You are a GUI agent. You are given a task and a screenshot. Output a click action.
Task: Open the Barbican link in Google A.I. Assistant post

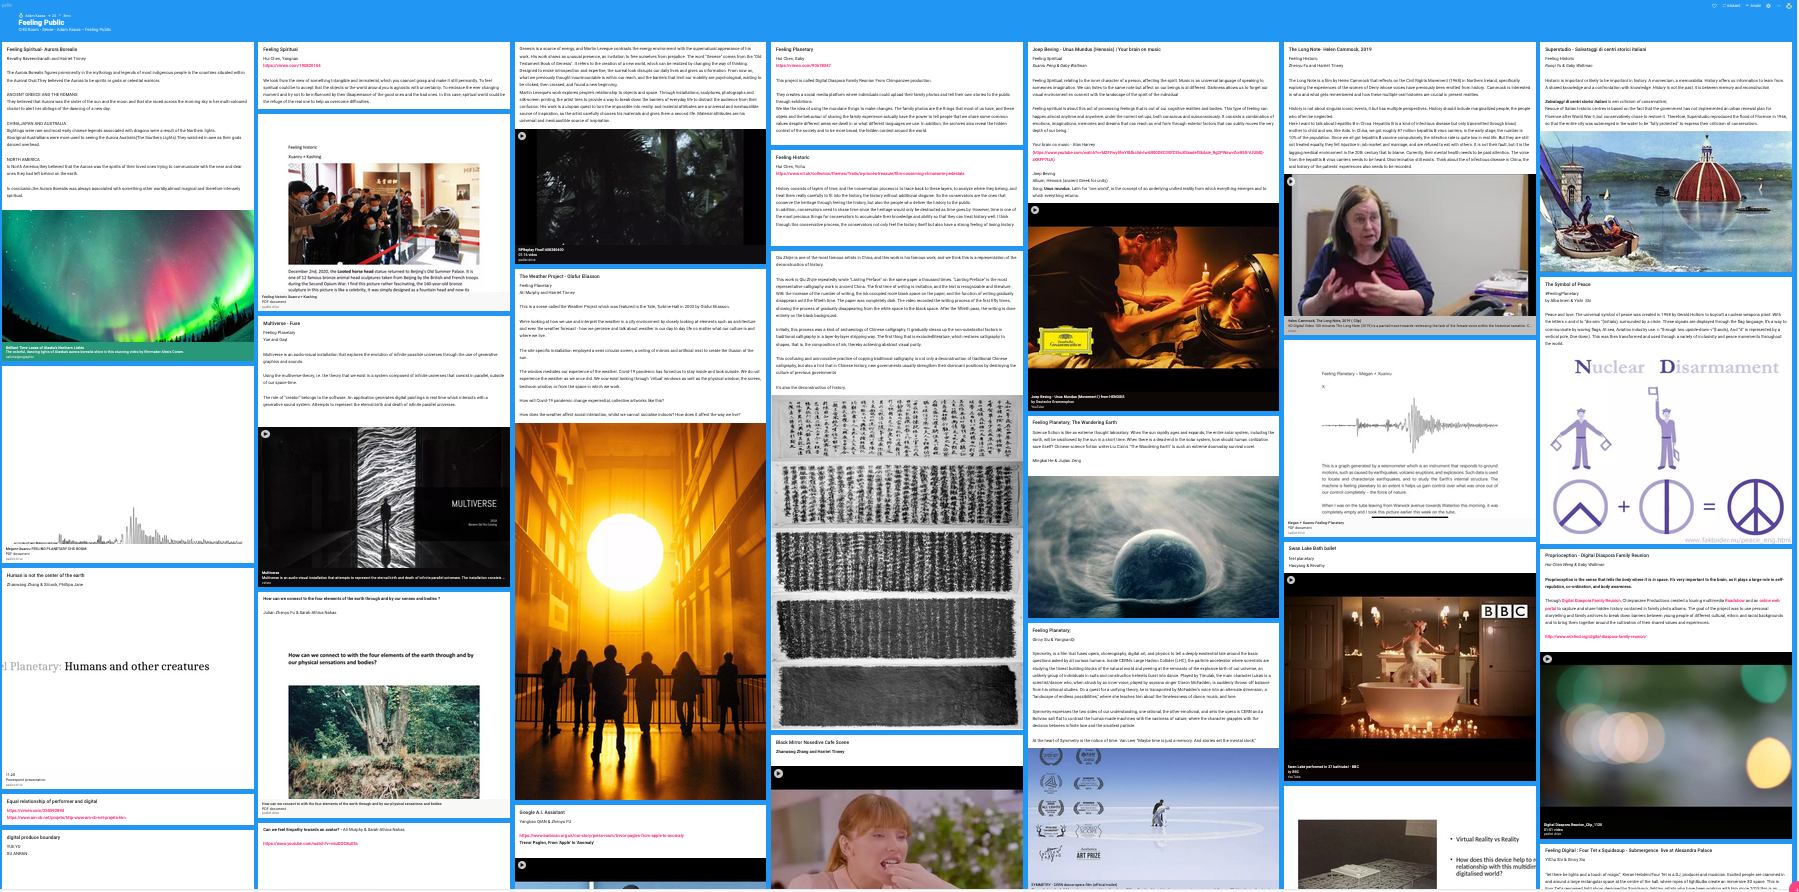point(601,835)
